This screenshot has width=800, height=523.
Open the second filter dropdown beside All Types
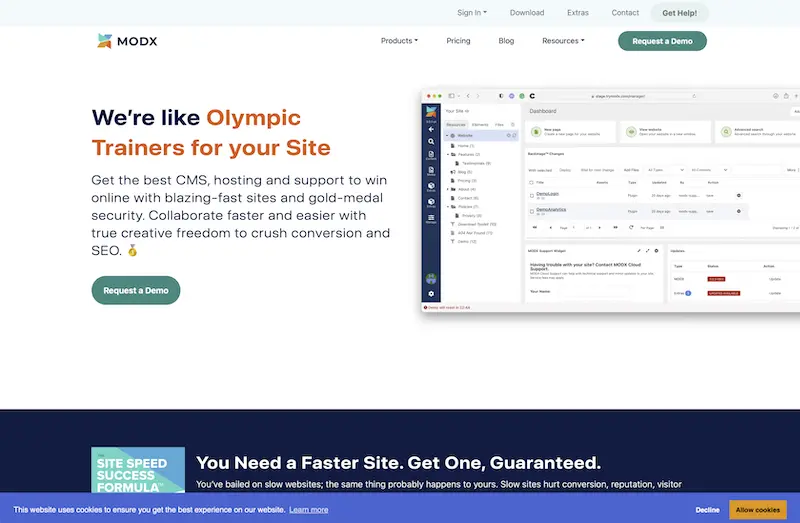(x=709, y=170)
